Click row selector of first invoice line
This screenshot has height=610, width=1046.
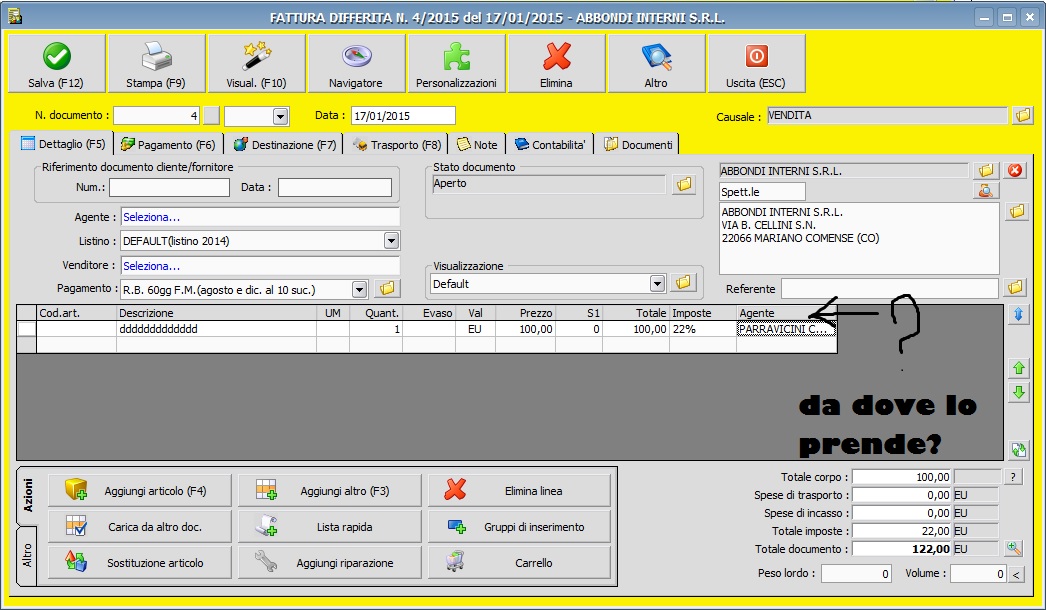point(27,329)
